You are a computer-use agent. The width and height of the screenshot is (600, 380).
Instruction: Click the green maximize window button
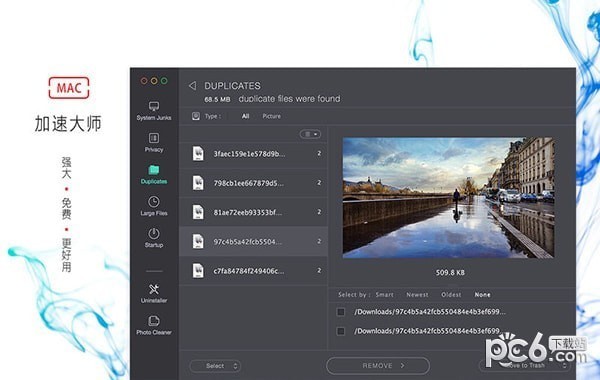[x=164, y=81]
